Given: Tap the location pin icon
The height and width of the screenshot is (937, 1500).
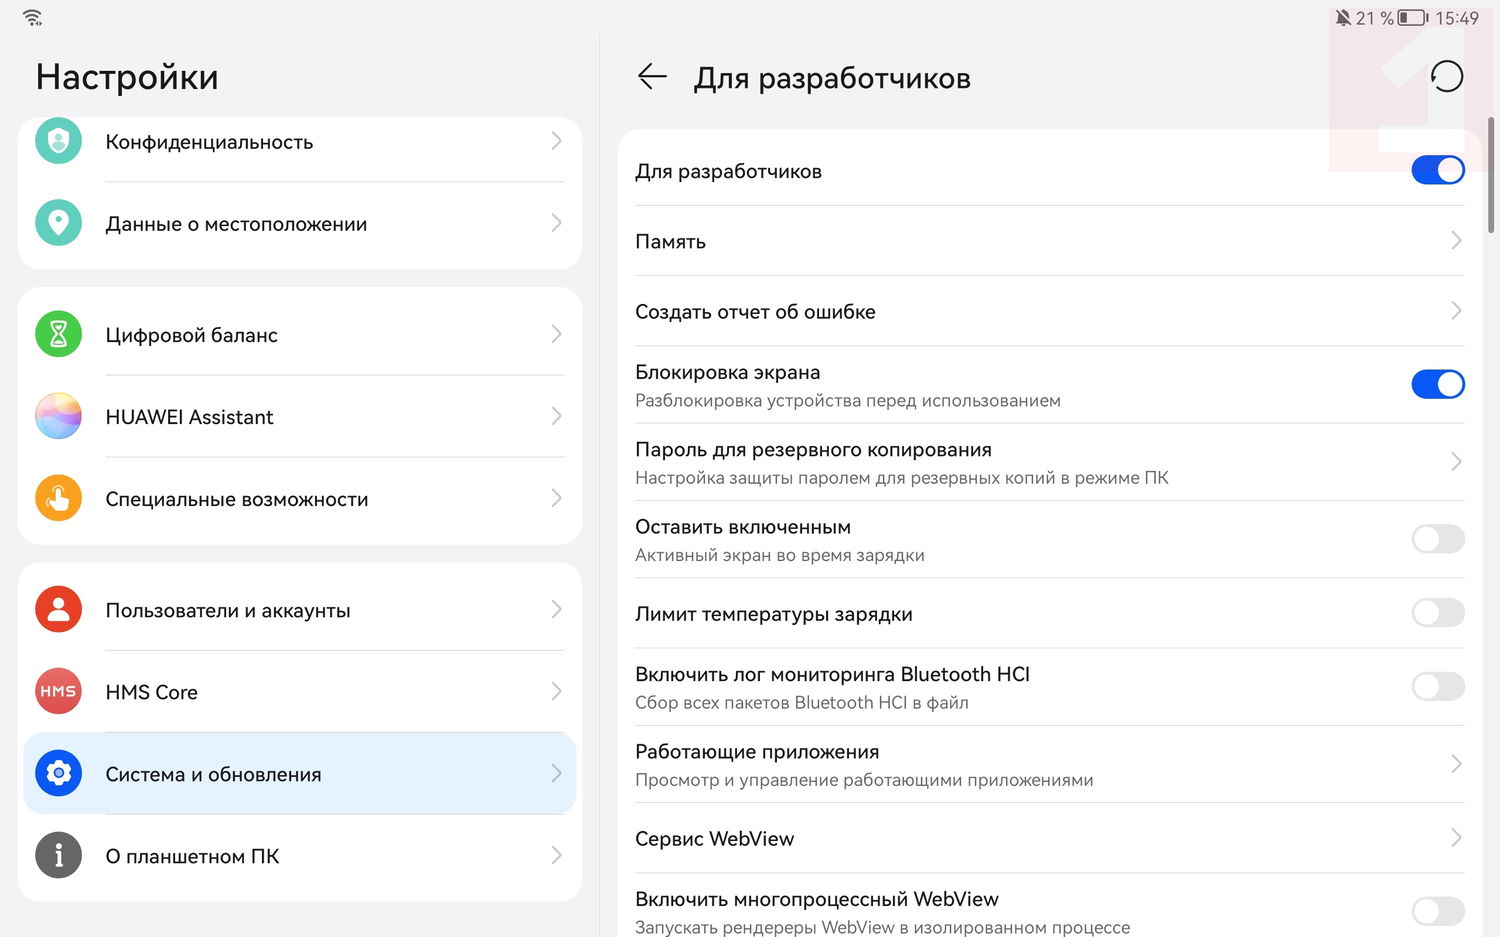Looking at the screenshot, I should [58, 223].
